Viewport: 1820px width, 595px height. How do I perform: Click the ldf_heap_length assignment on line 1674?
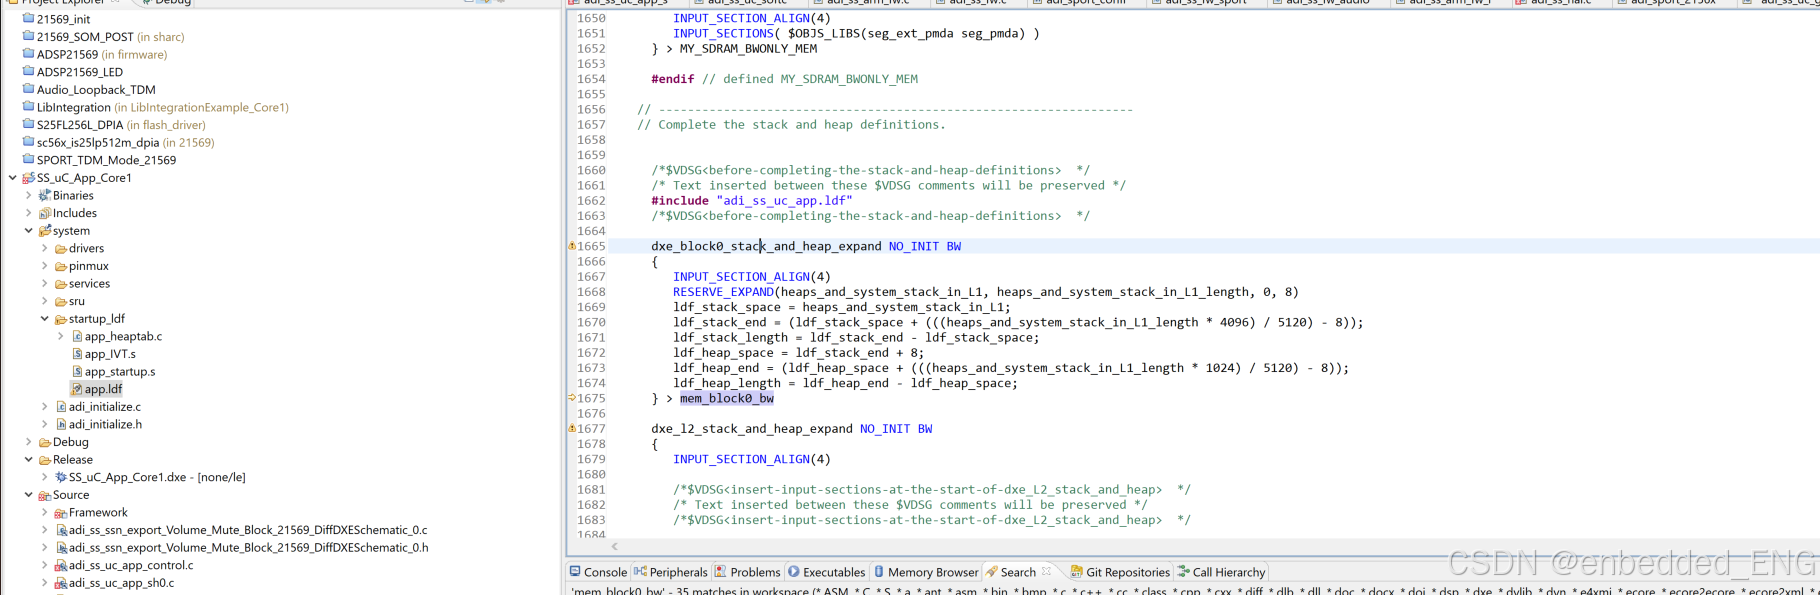point(845,383)
